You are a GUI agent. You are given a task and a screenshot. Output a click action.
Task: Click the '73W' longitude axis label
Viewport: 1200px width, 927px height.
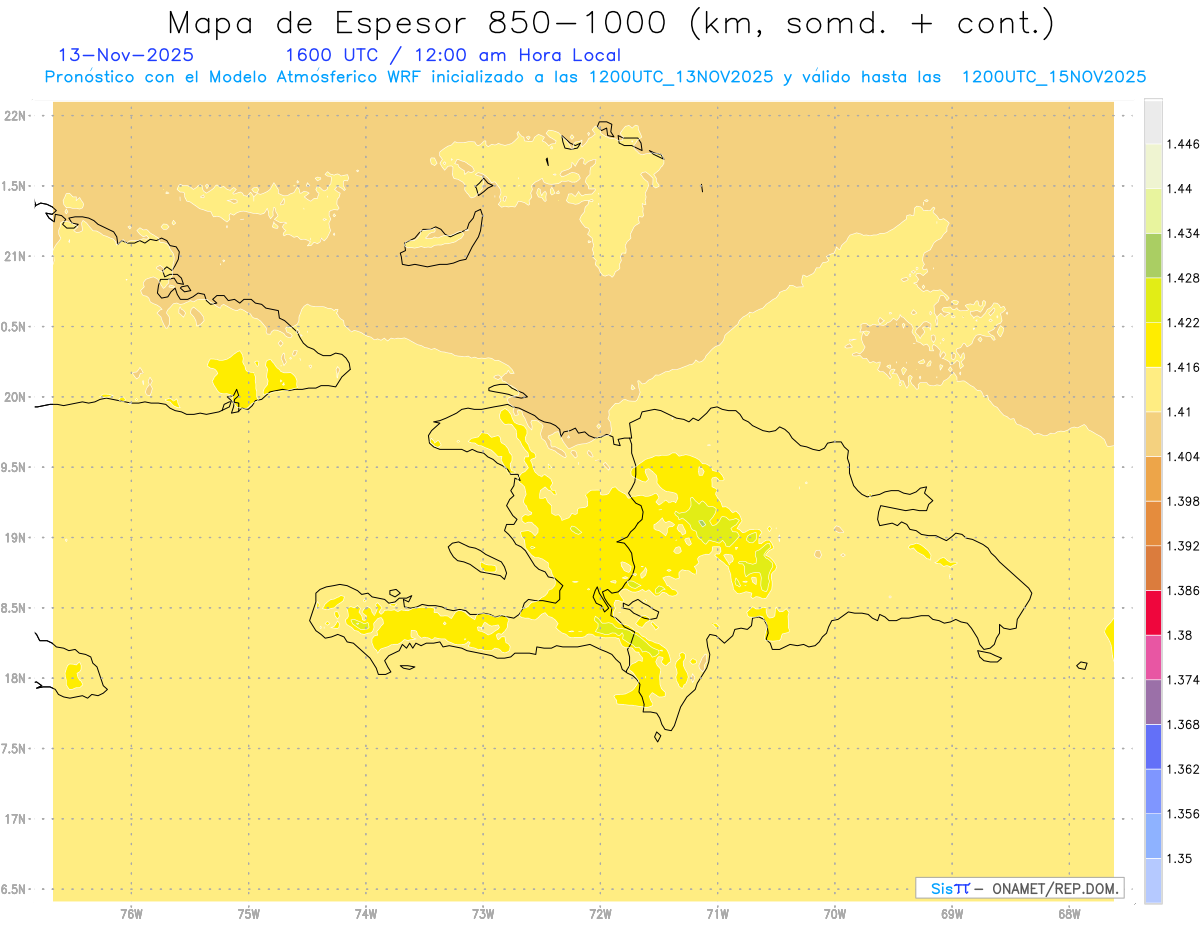pyautogui.click(x=483, y=913)
